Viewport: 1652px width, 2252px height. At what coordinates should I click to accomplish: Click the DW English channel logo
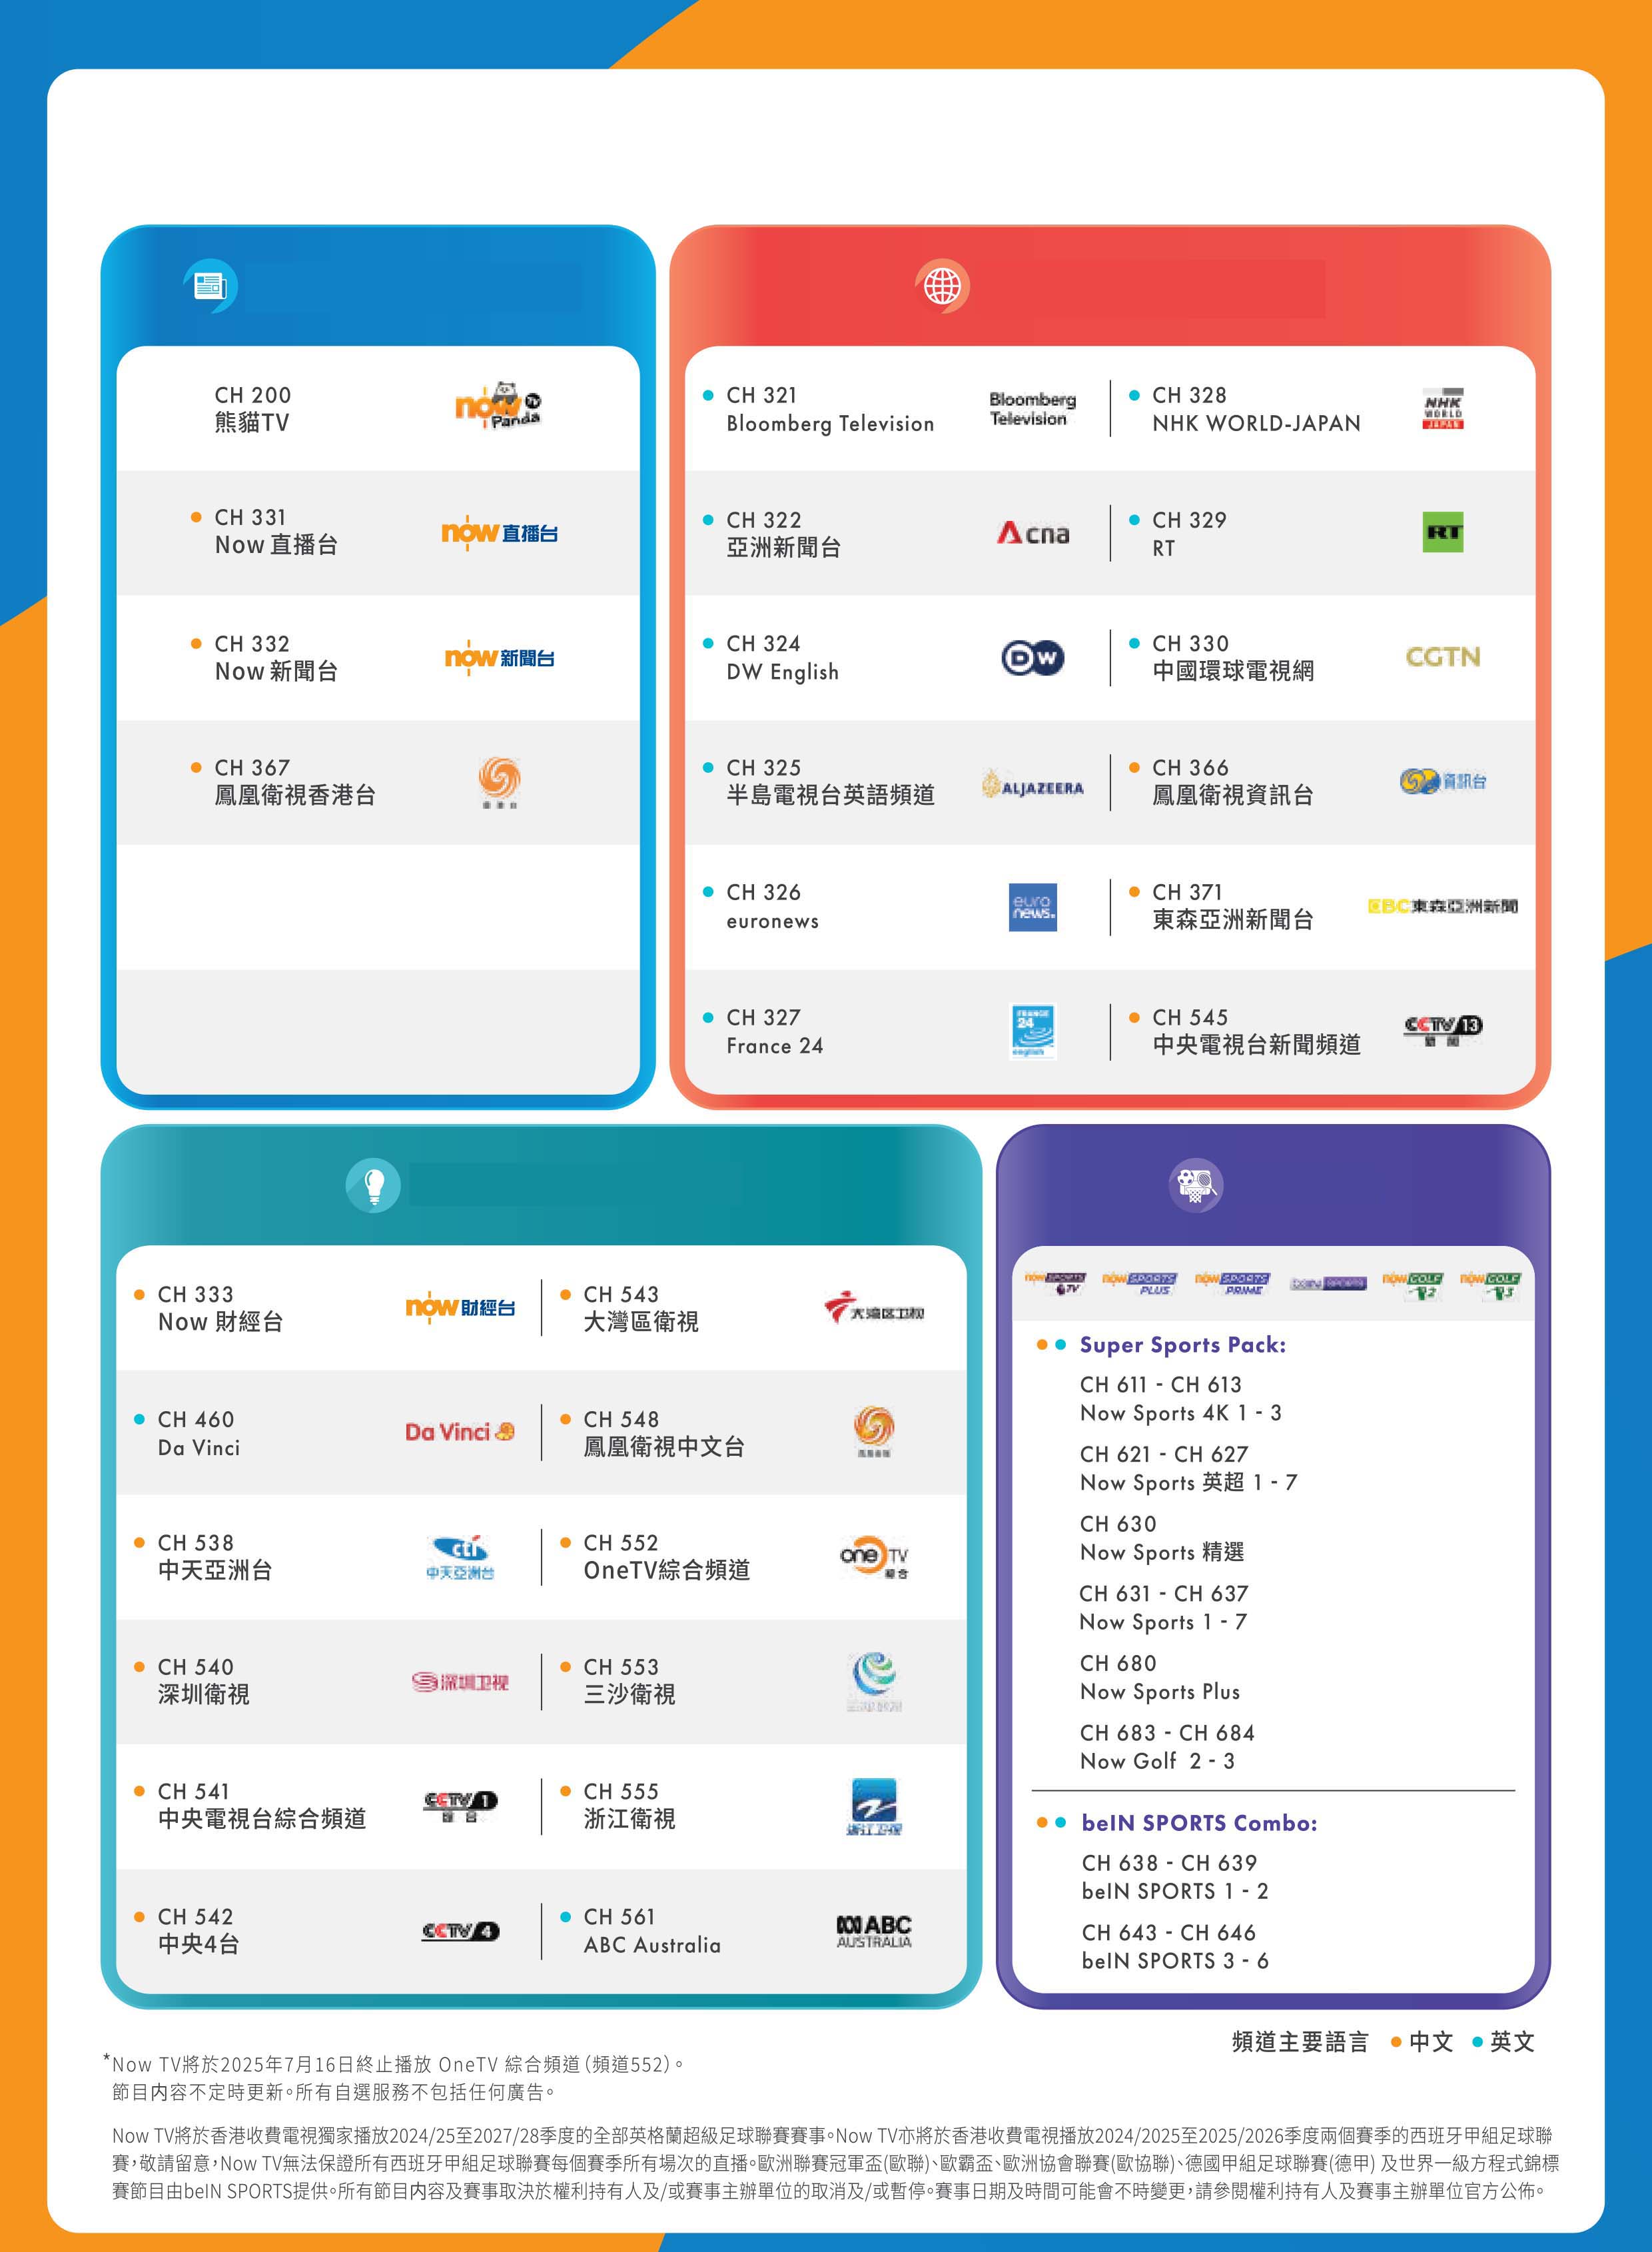point(1033,658)
